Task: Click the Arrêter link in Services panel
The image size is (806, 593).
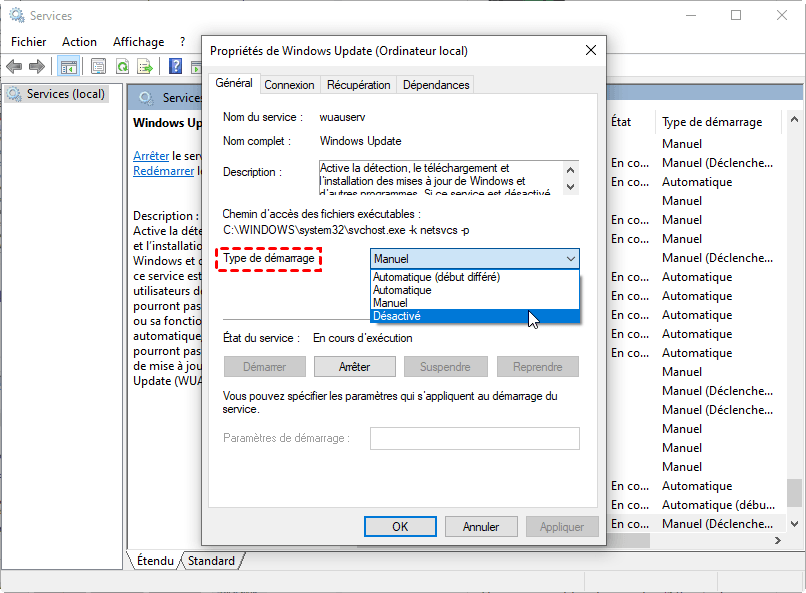Action: pos(151,156)
